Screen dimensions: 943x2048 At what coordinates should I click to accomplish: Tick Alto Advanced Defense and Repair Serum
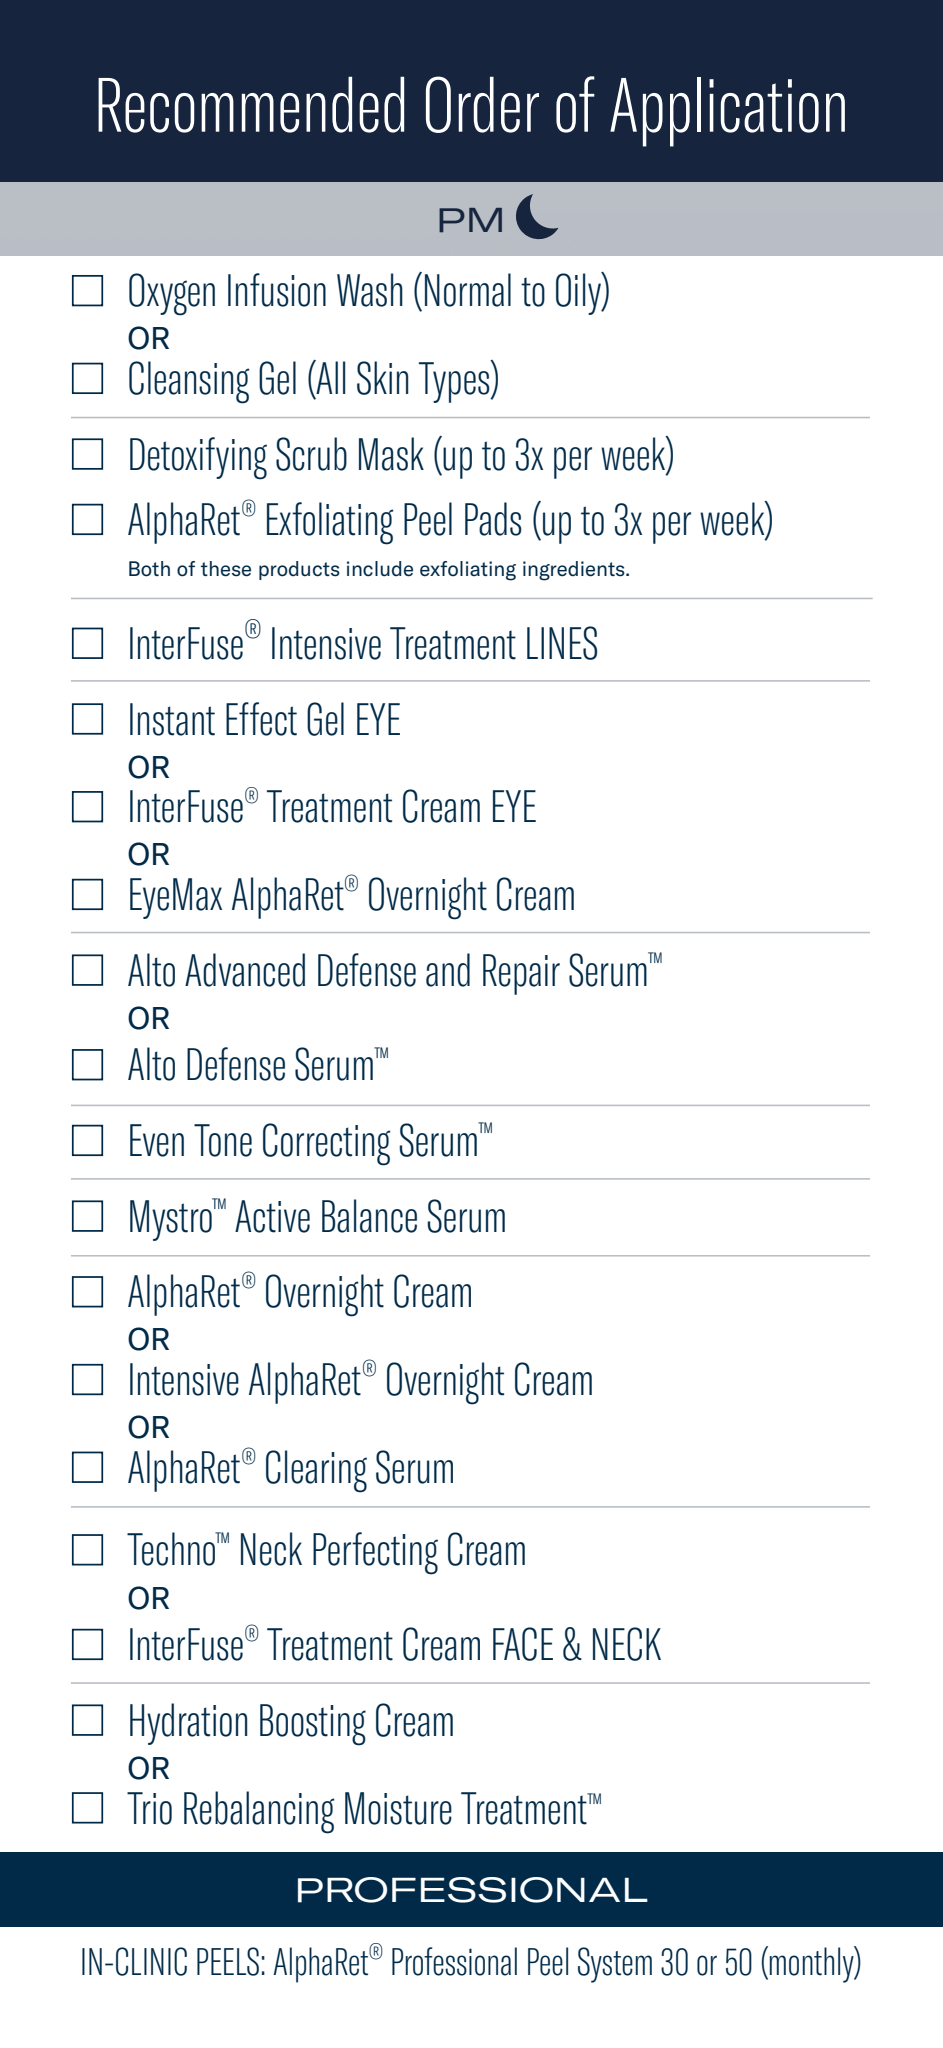pos(88,971)
